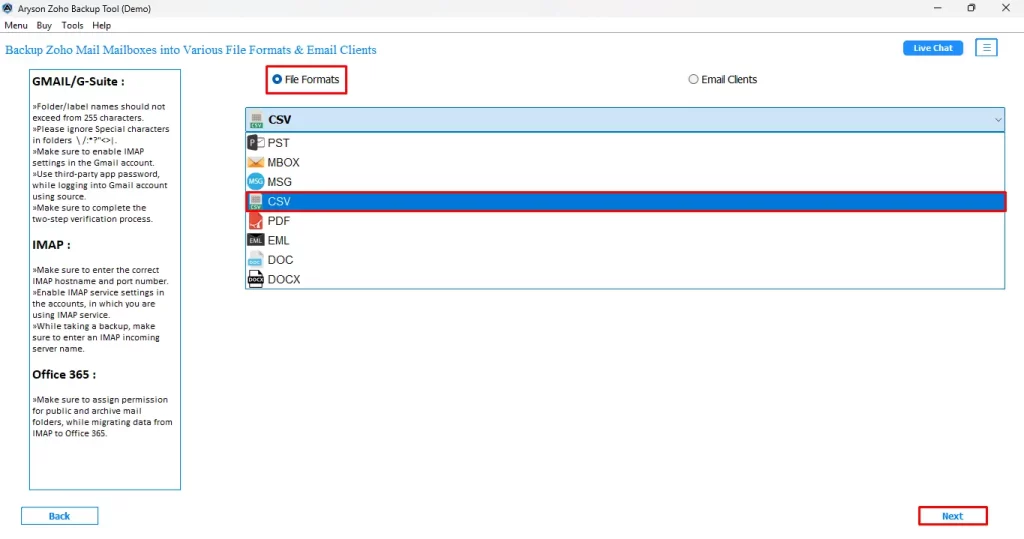Close the Aryson Zoho Backup Tool
Viewport: 1024px width, 539px height.
click(x=1006, y=8)
